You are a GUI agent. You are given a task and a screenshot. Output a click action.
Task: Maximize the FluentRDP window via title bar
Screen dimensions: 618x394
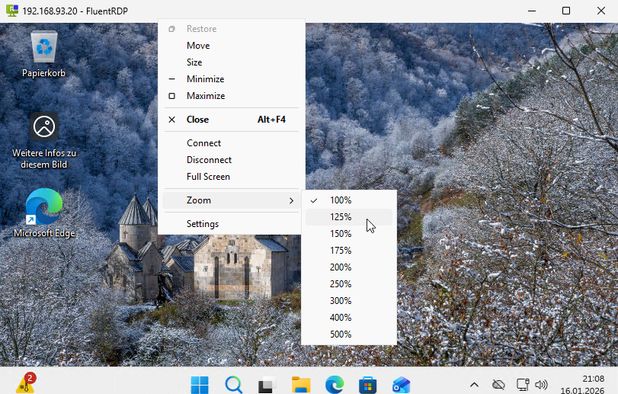[x=566, y=11]
